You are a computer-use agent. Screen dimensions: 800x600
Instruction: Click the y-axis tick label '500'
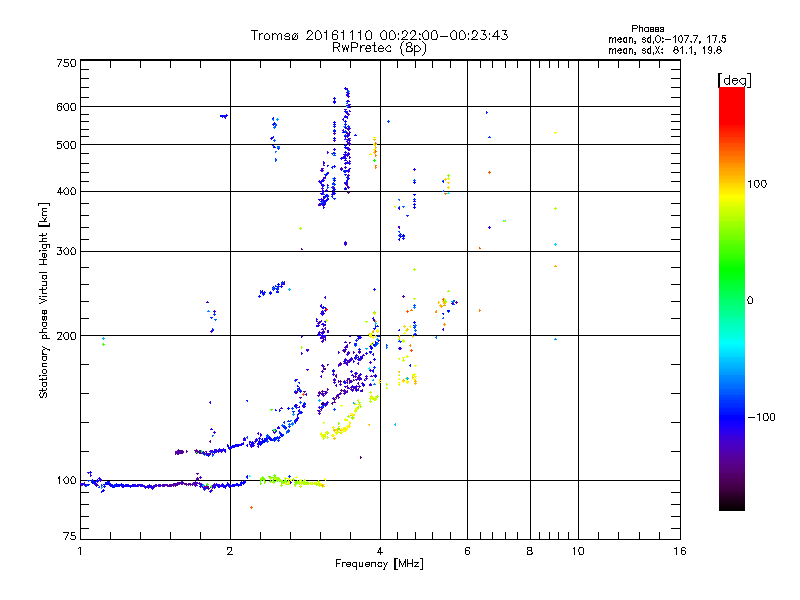tap(66, 145)
